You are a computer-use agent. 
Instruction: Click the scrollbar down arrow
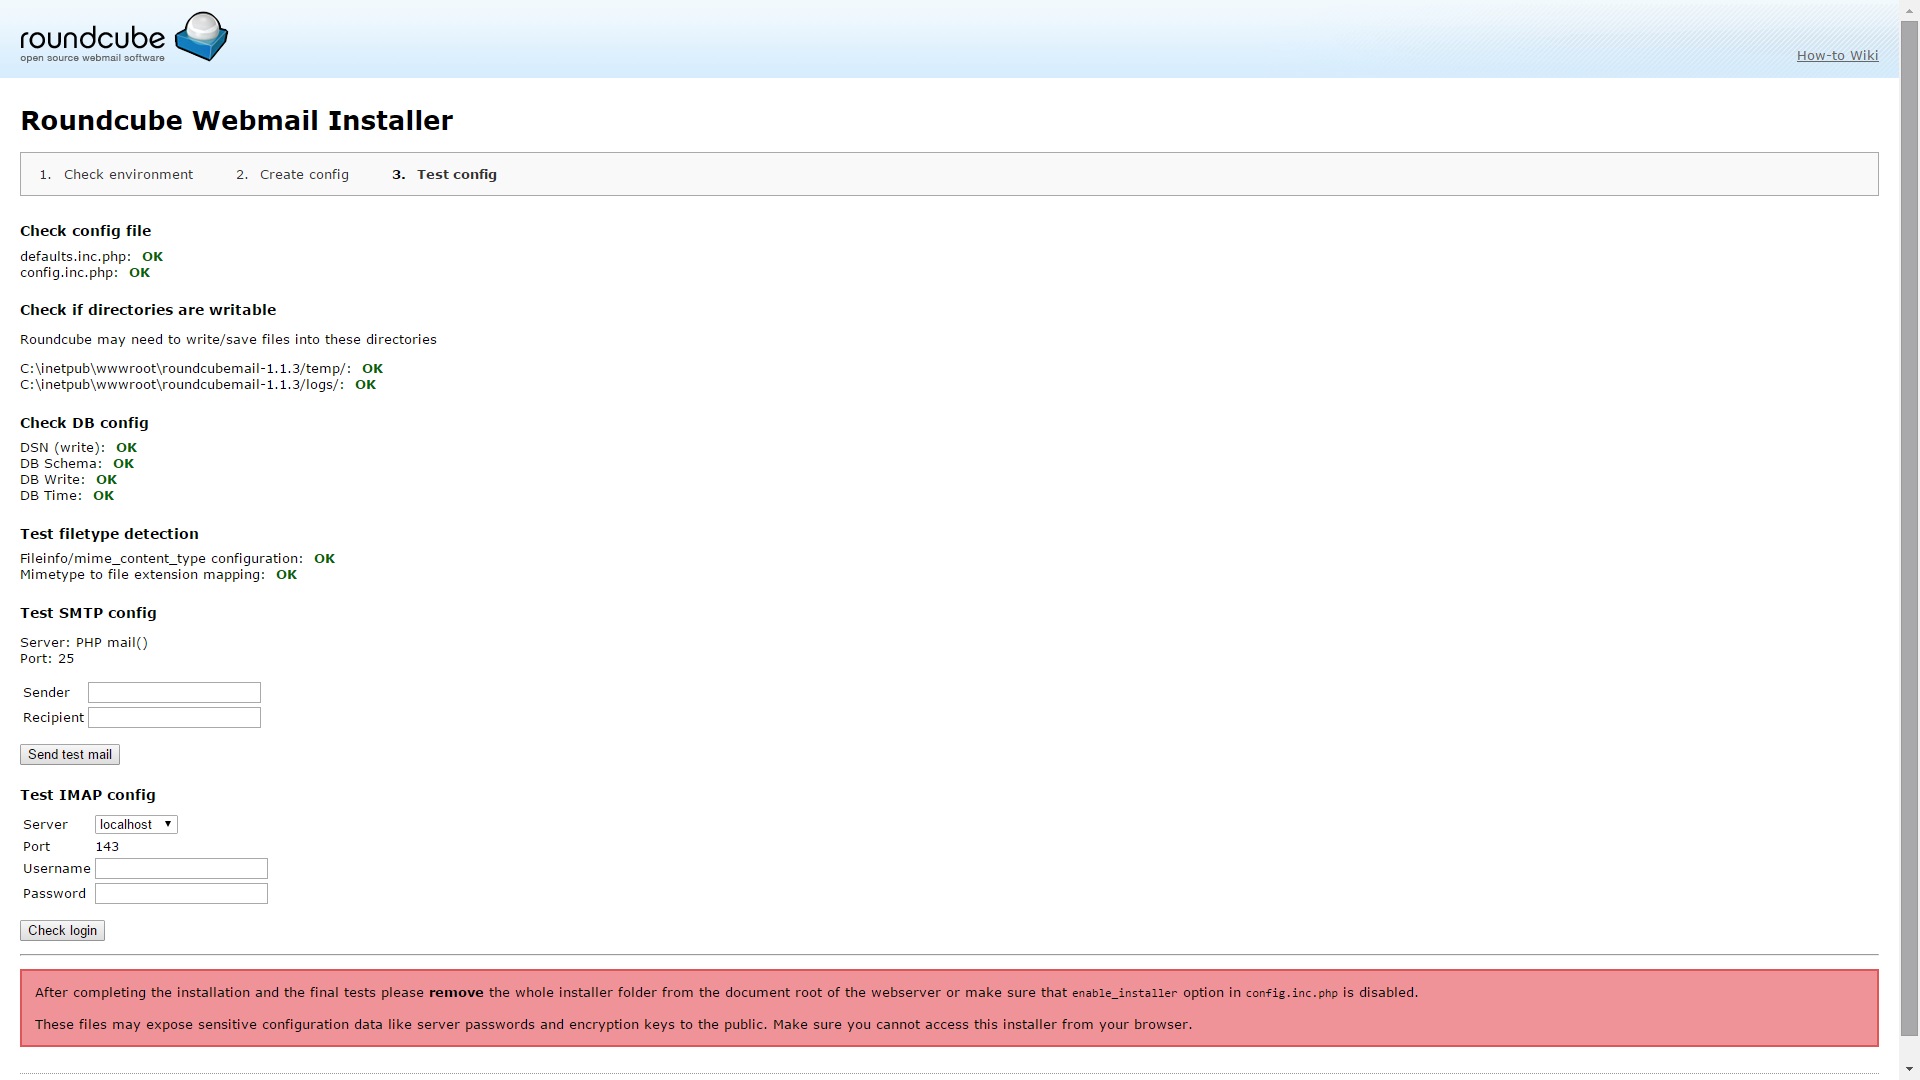[1909, 1070]
